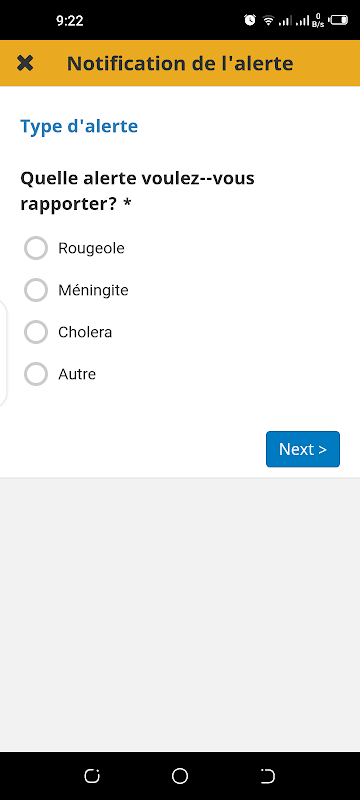The height and width of the screenshot is (800, 360).
Task: Open recent apps from navigation bar
Action: (92, 776)
